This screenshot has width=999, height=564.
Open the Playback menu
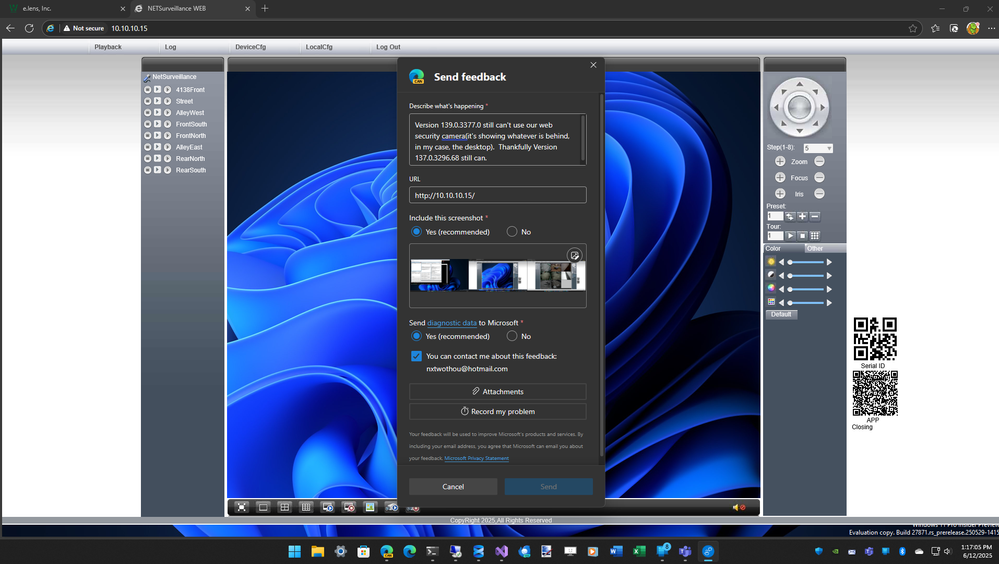pyautogui.click(x=108, y=47)
